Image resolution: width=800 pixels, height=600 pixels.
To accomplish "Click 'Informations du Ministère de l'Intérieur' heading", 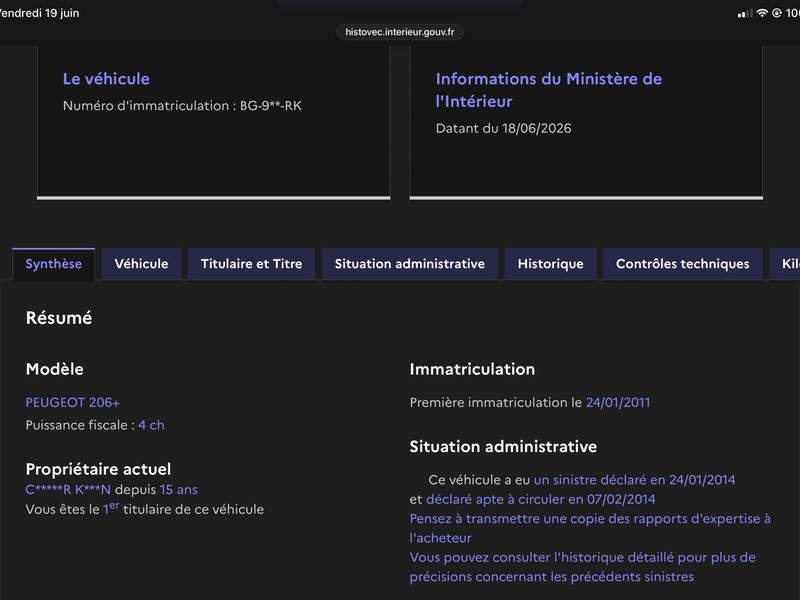I will pos(548,90).
